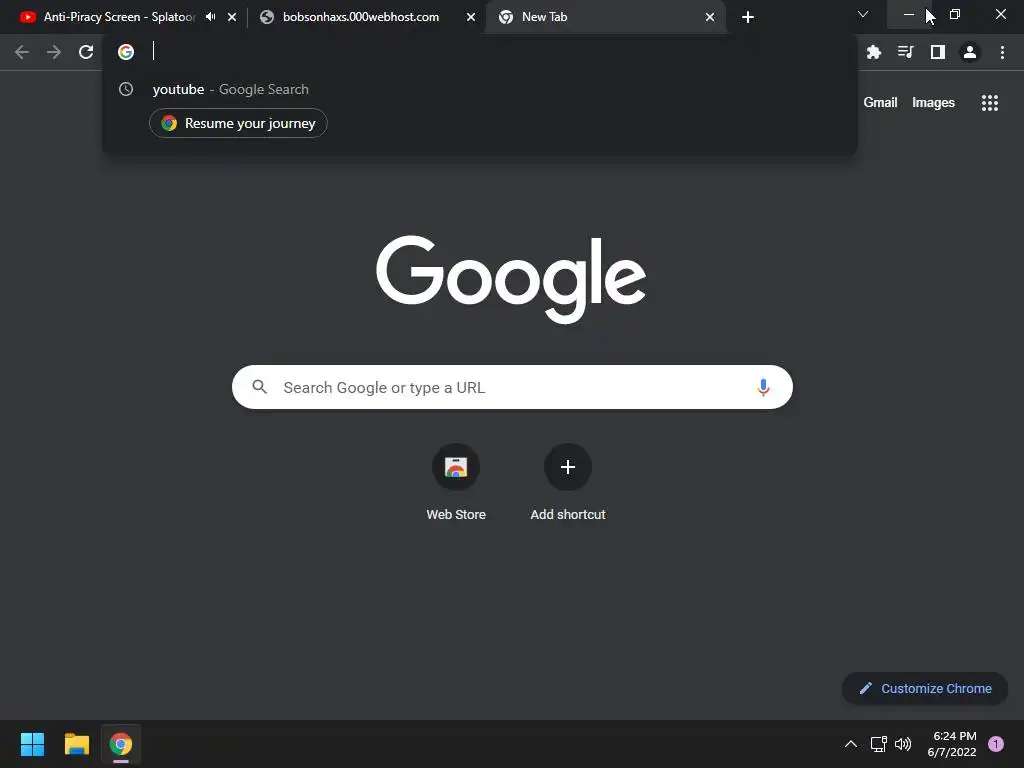Click Customize Chrome button
This screenshot has width=1024, height=768.
[925, 688]
